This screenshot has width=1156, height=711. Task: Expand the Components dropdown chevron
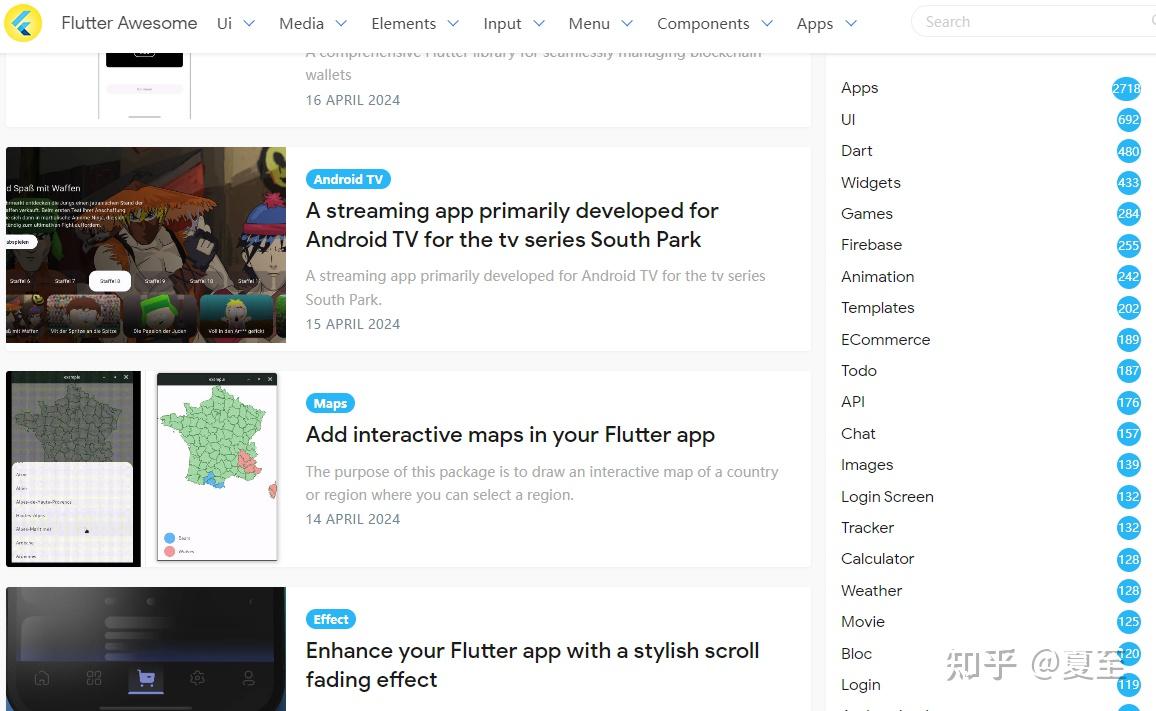click(767, 23)
